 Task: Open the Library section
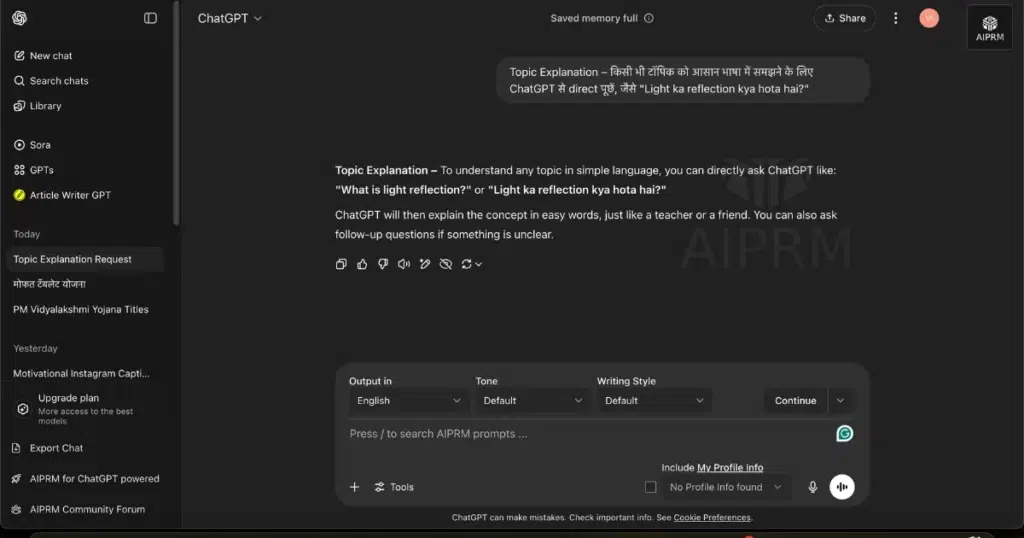pyautogui.click(x=37, y=106)
